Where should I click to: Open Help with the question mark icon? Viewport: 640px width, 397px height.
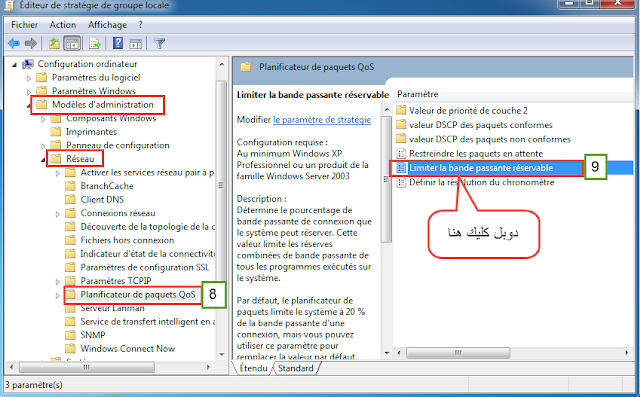pos(118,43)
